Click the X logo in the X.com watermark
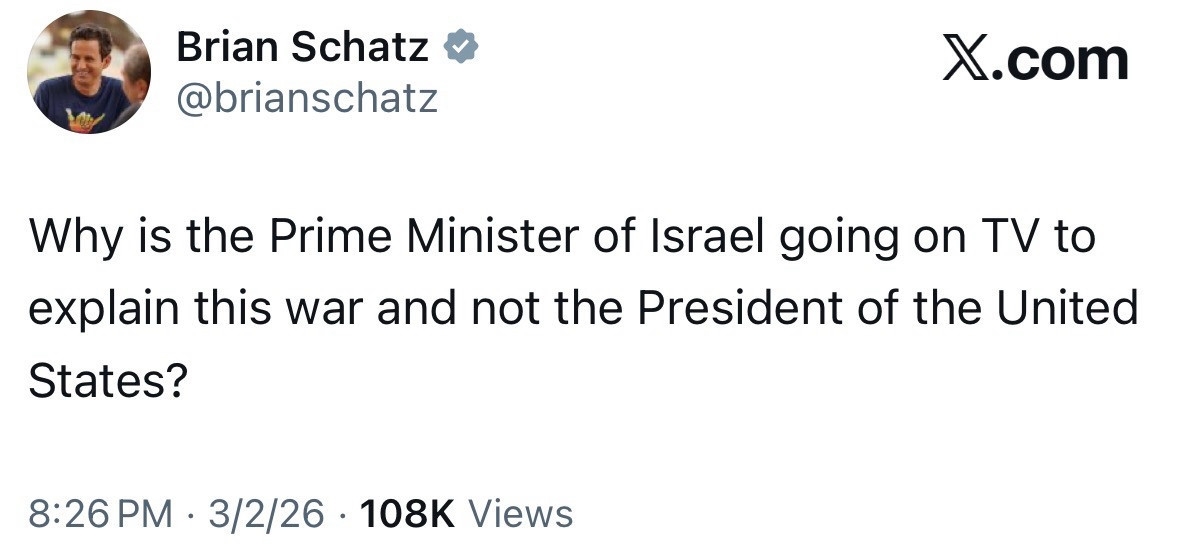Screen dimensions: 1179x556 (962, 59)
